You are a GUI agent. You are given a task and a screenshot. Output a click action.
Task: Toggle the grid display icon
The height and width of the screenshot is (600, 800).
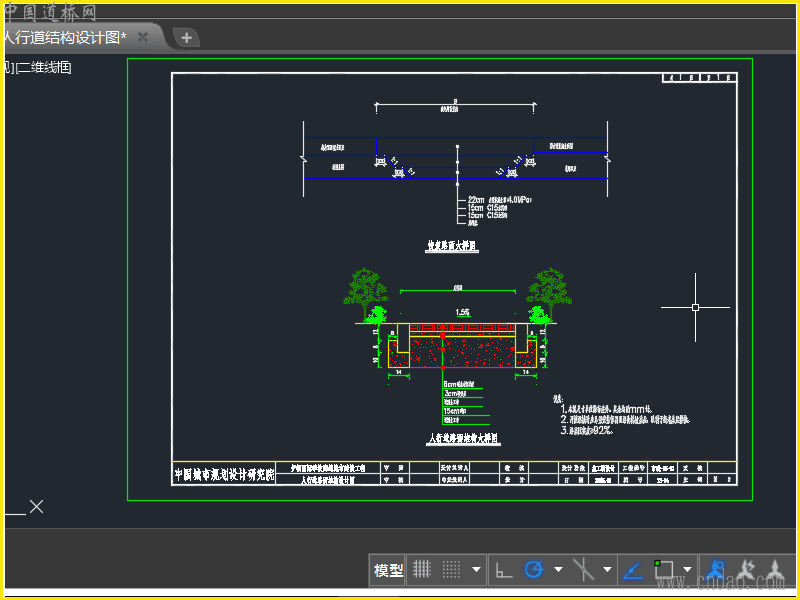423,570
